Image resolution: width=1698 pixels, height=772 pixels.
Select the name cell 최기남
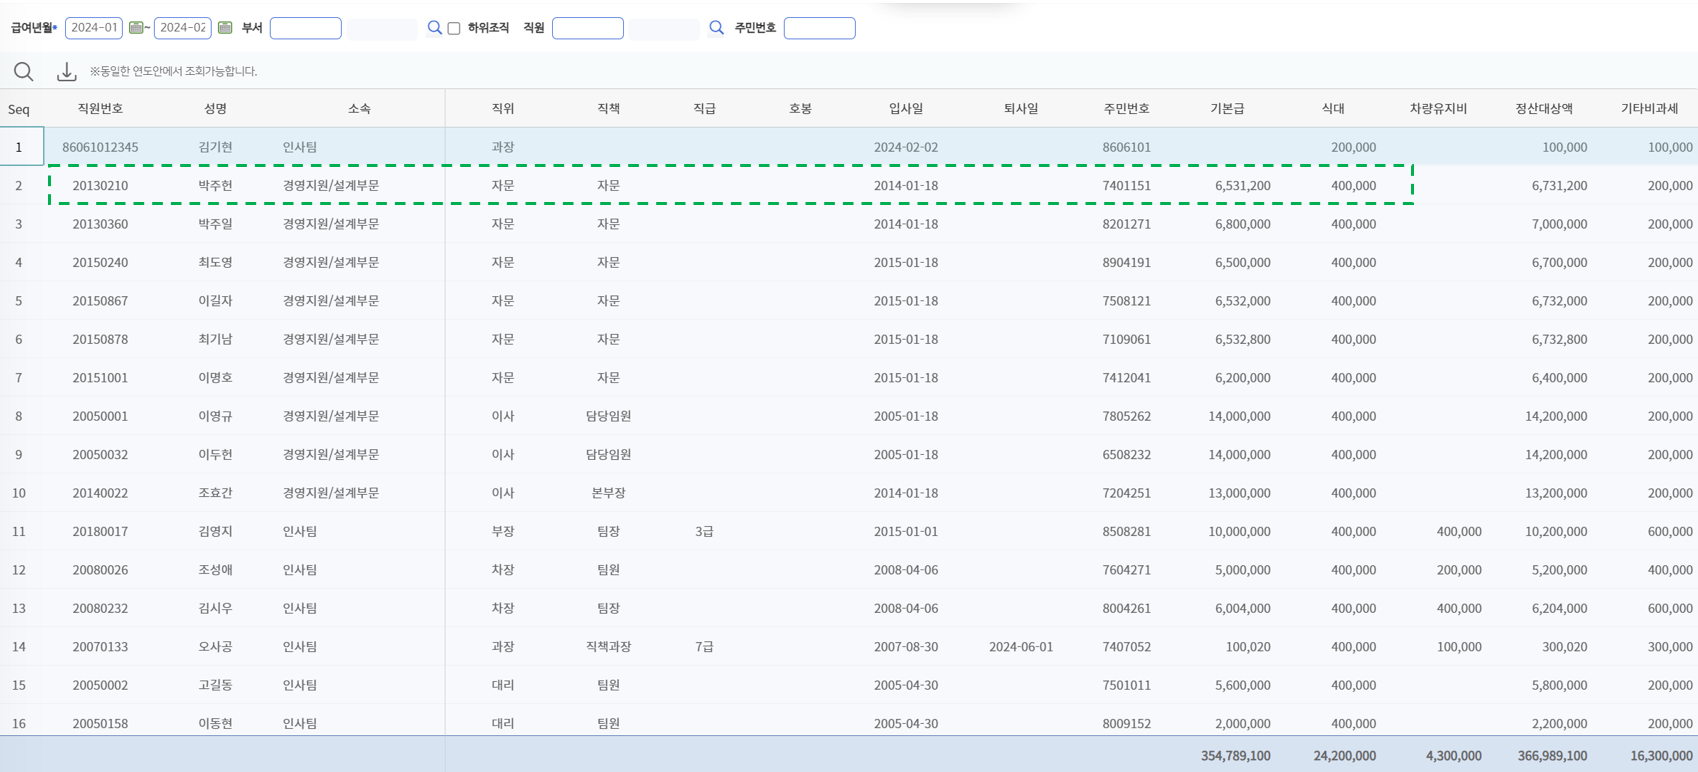point(215,339)
